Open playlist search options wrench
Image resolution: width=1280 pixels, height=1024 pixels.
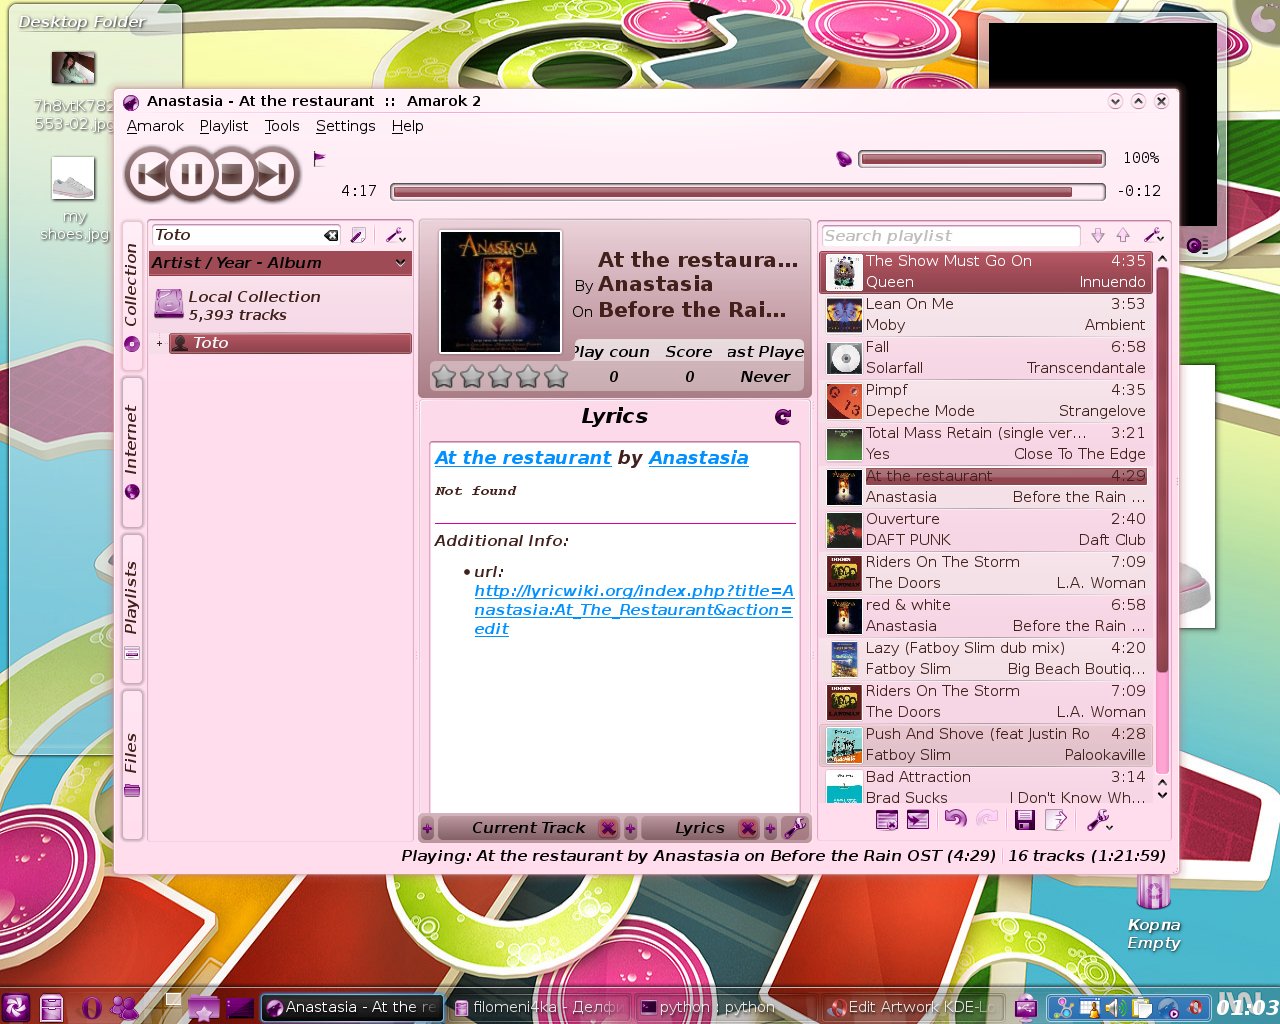pos(1154,235)
